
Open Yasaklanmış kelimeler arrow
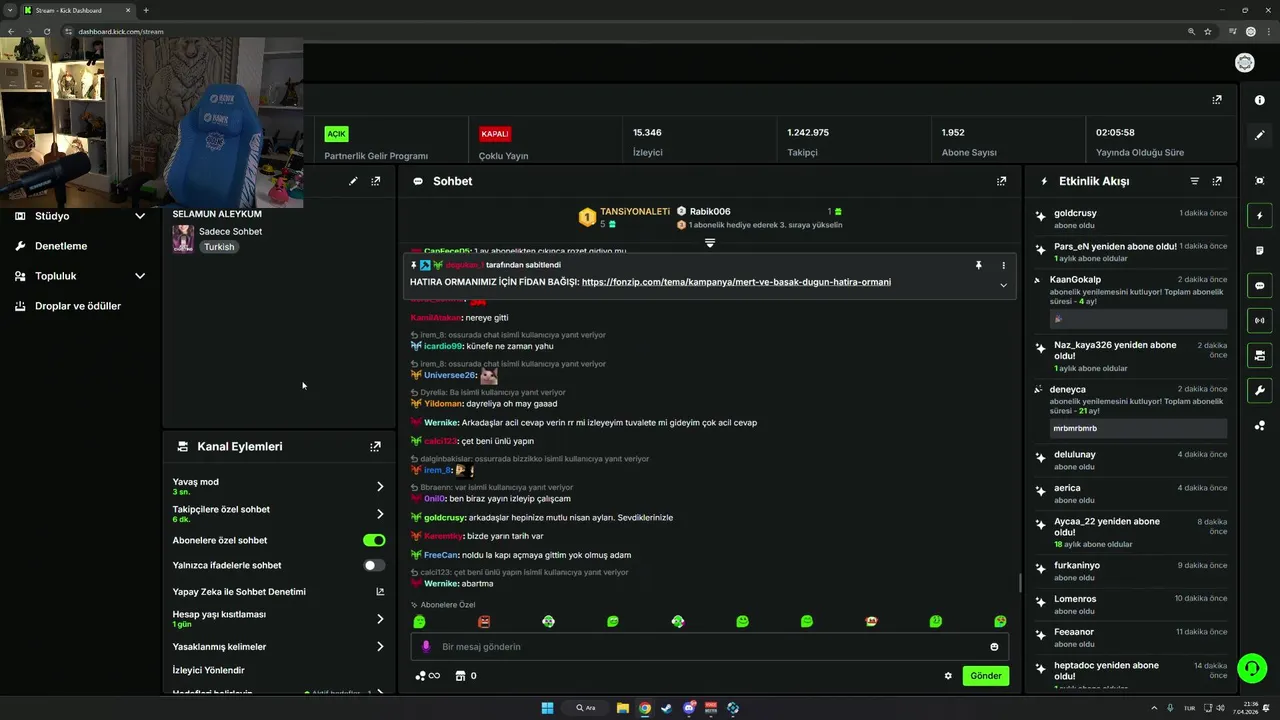point(380,647)
